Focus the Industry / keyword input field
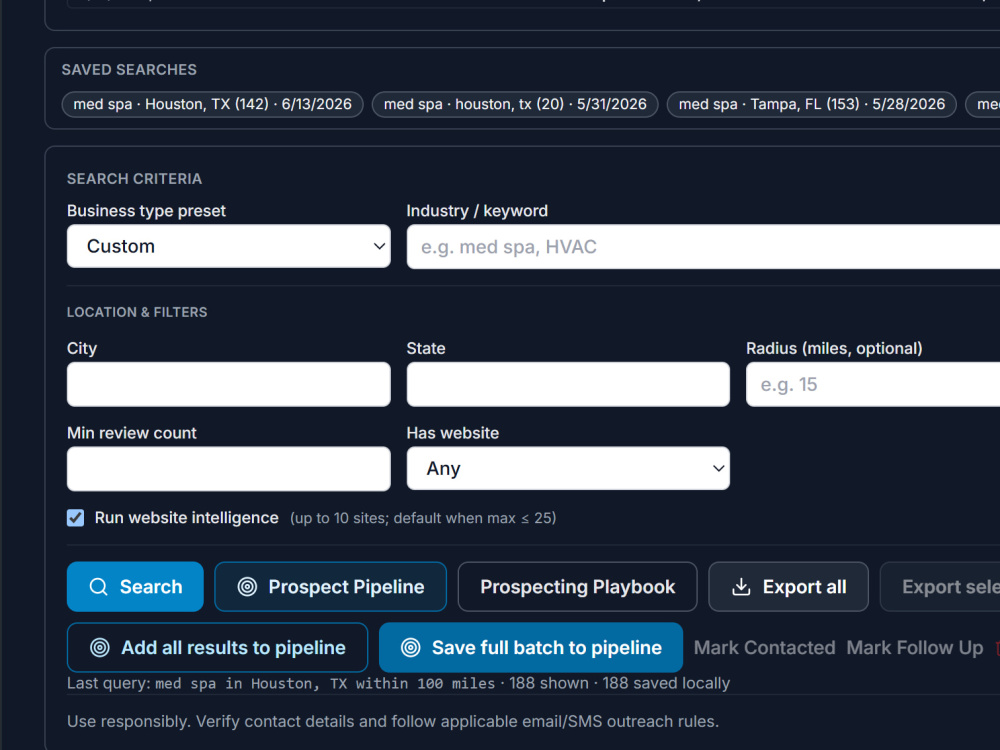 coord(703,247)
